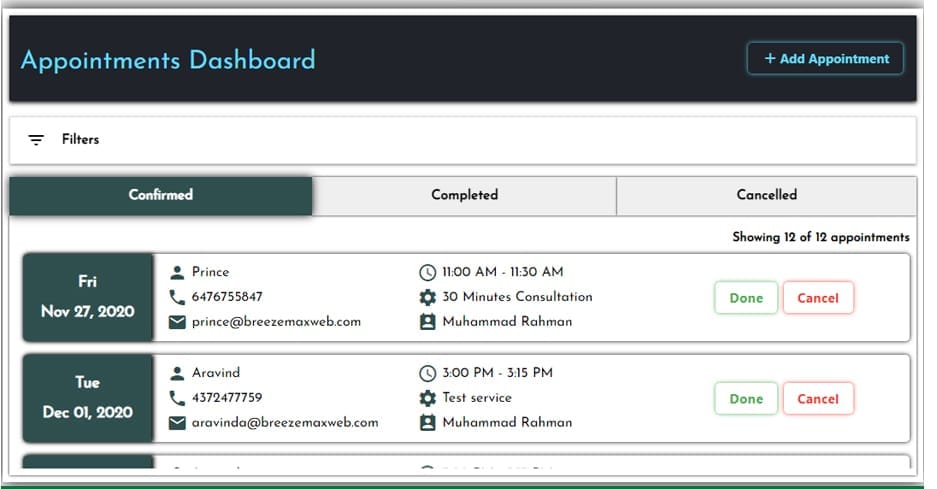Click the clock icon beside 3:00 PM

pyautogui.click(x=427, y=373)
